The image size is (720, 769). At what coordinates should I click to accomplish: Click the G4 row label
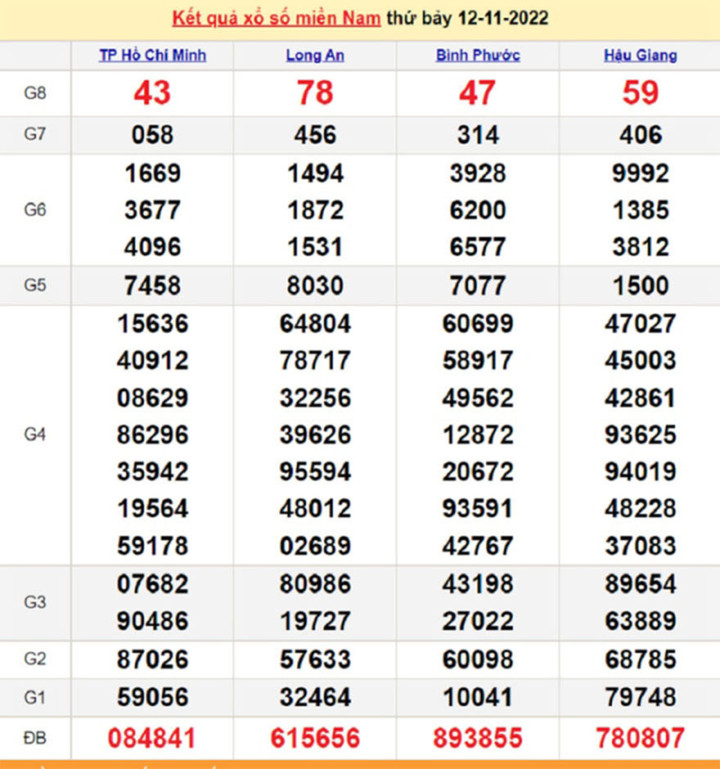[35, 435]
